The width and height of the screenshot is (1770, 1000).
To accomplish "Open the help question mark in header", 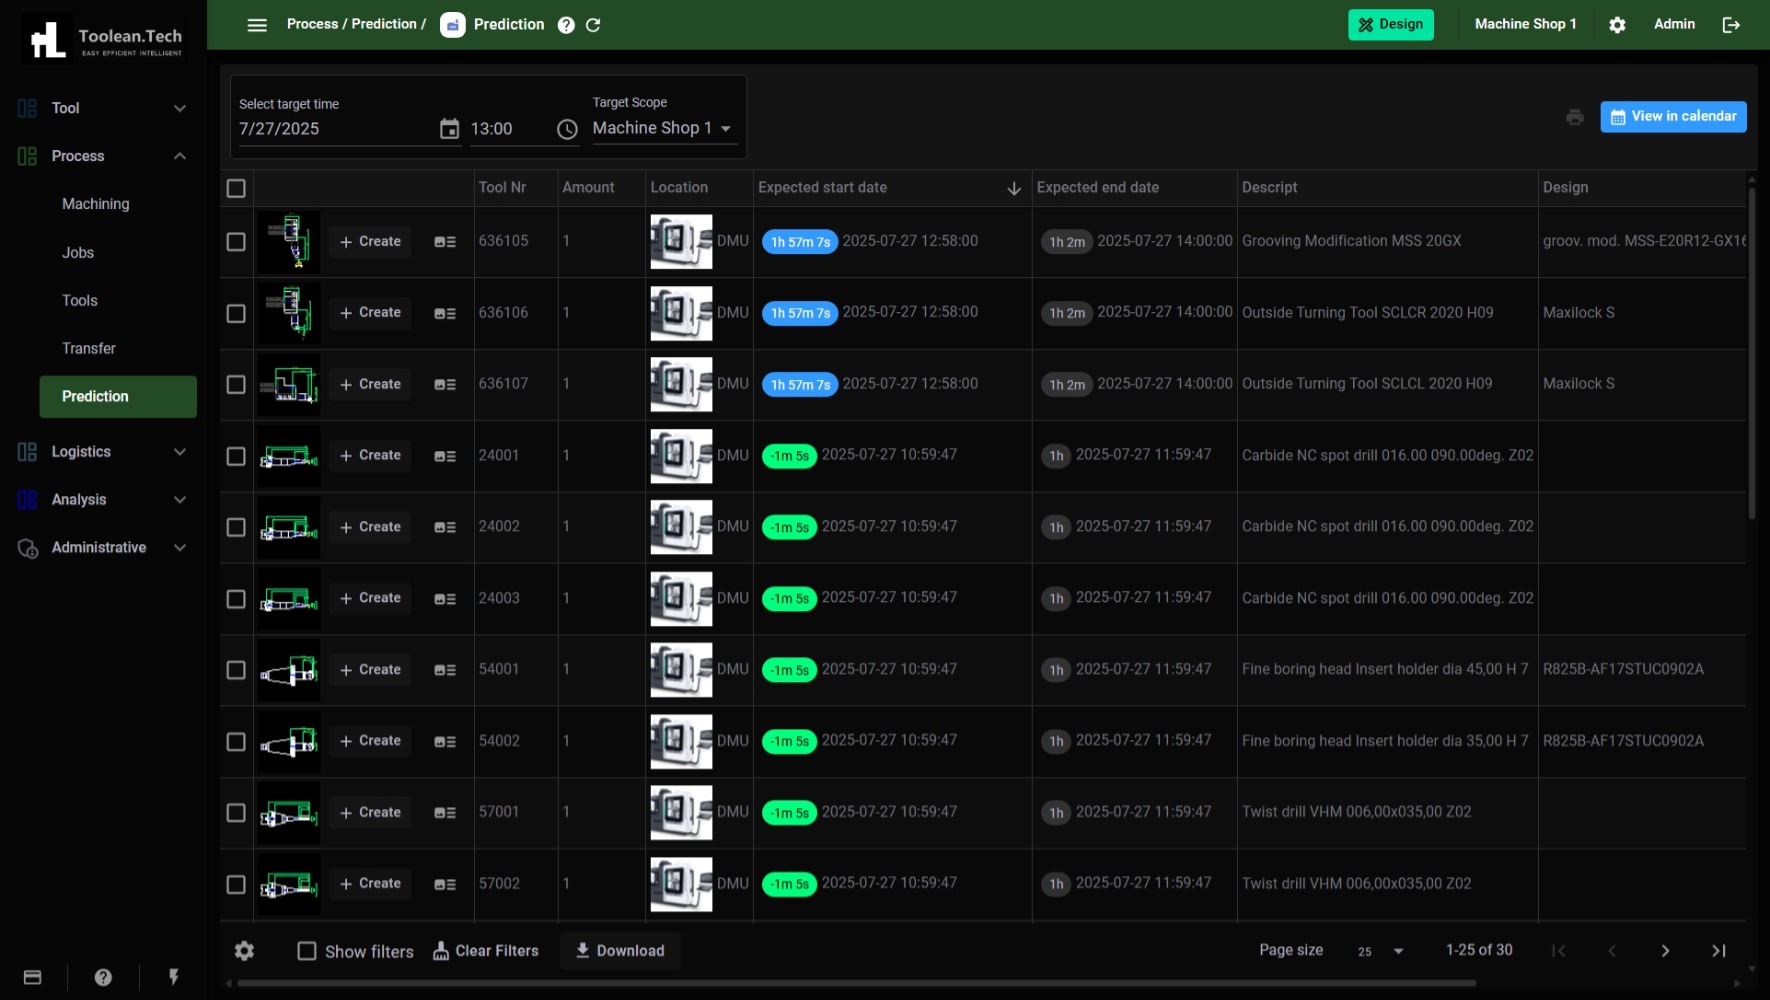I will click(x=566, y=25).
